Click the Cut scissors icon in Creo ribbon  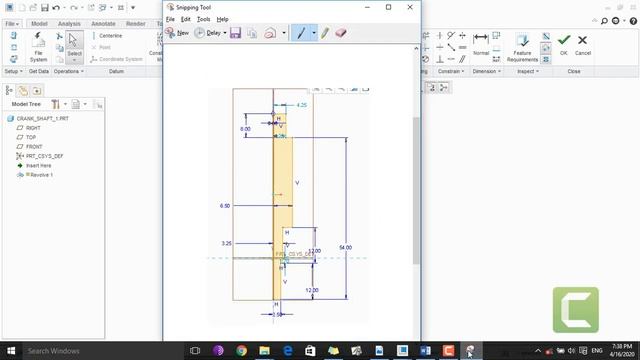pos(60,36)
